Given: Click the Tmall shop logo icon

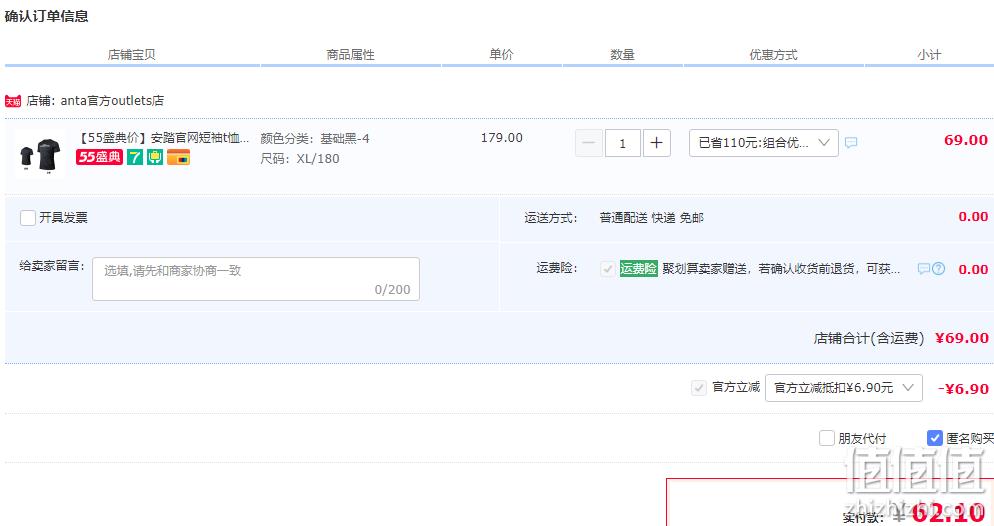Looking at the screenshot, I should pos(13,101).
